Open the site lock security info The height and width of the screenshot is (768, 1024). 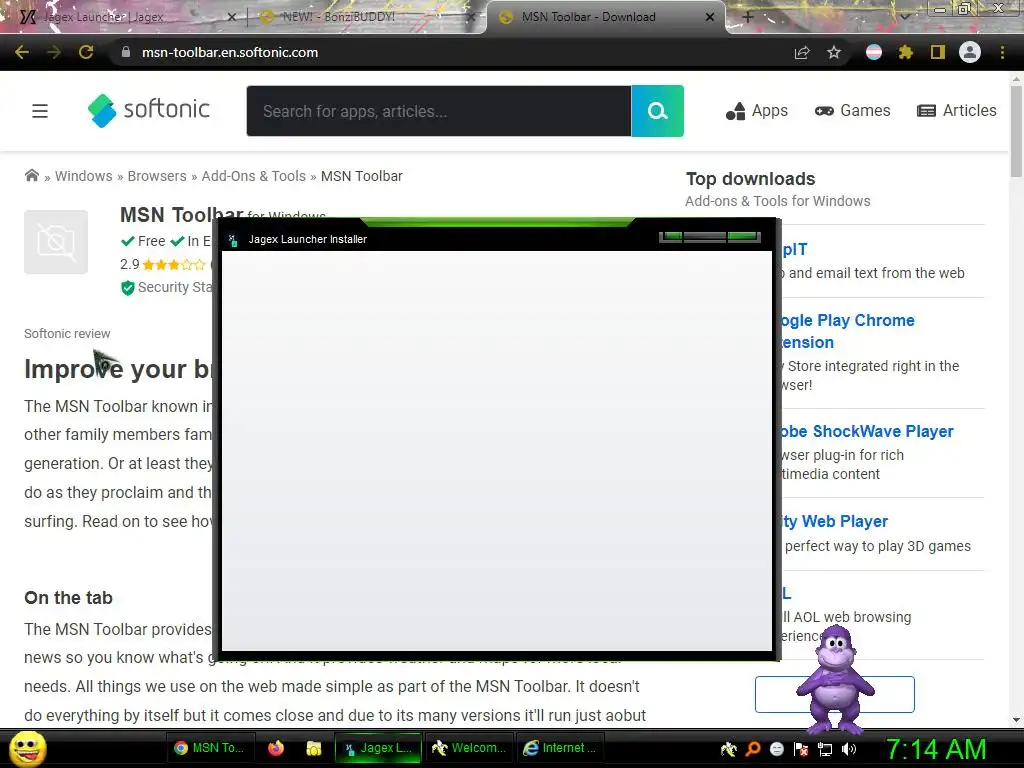[126, 52]
